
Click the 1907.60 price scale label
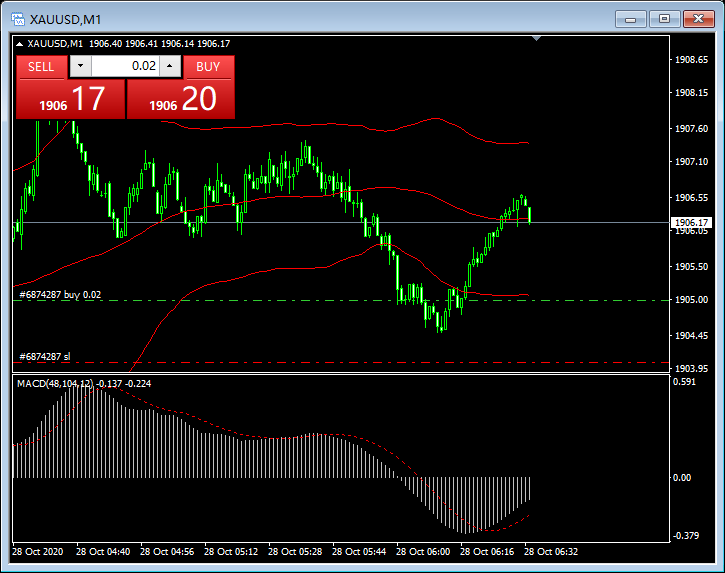(691, 129)
